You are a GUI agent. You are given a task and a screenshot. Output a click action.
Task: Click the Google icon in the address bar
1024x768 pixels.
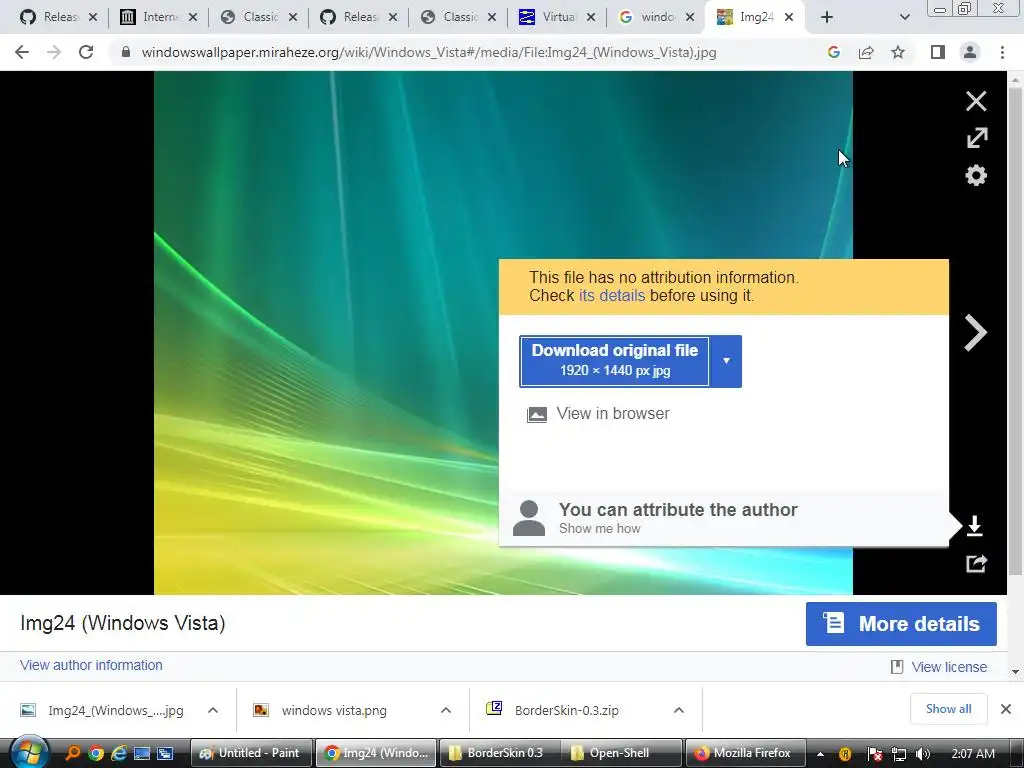coord(833,52)
